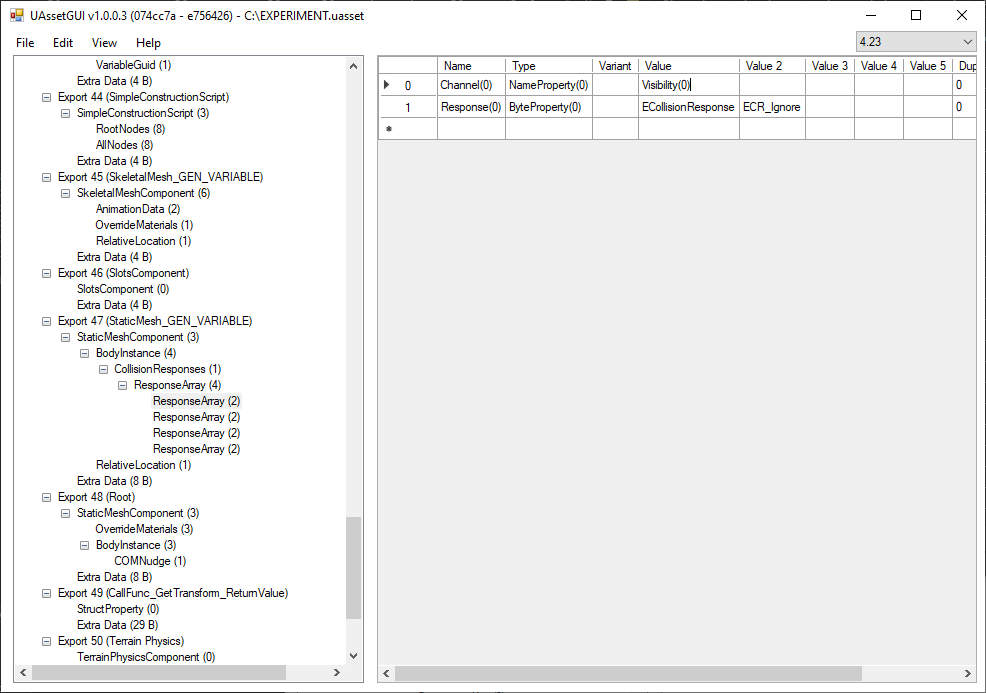Collapse the SkeletalMeshComponent (6) node
This screenshot has width=986, height=693.
65,193
